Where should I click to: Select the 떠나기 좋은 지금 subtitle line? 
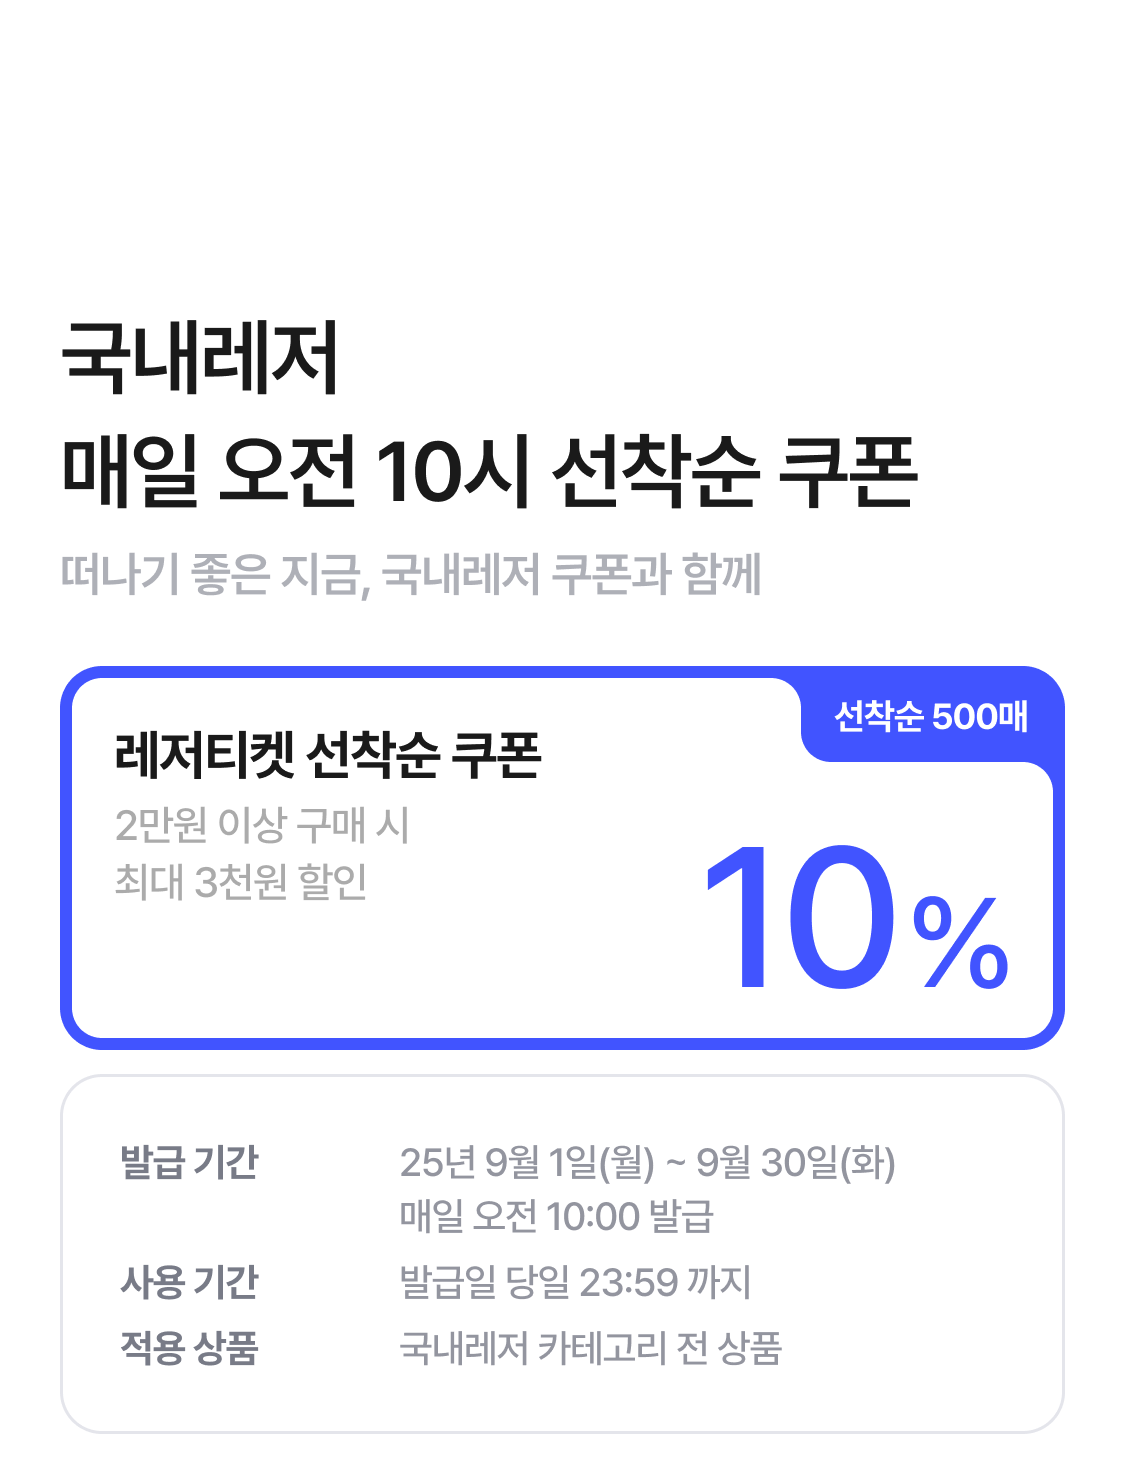pos(411,575)
